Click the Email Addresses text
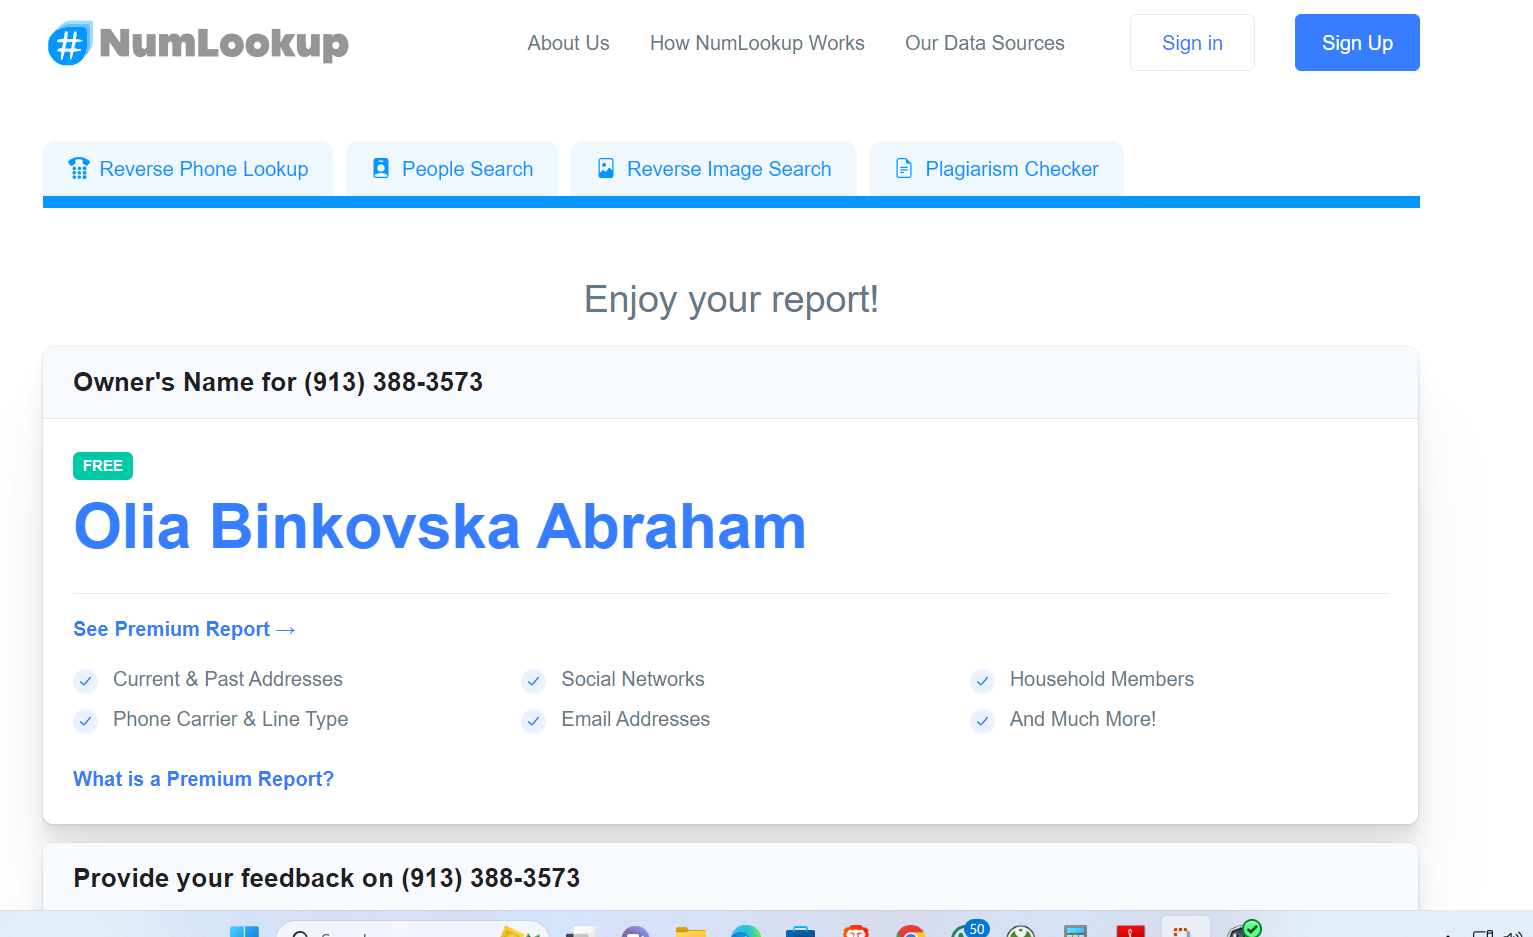 pos(636,719)
